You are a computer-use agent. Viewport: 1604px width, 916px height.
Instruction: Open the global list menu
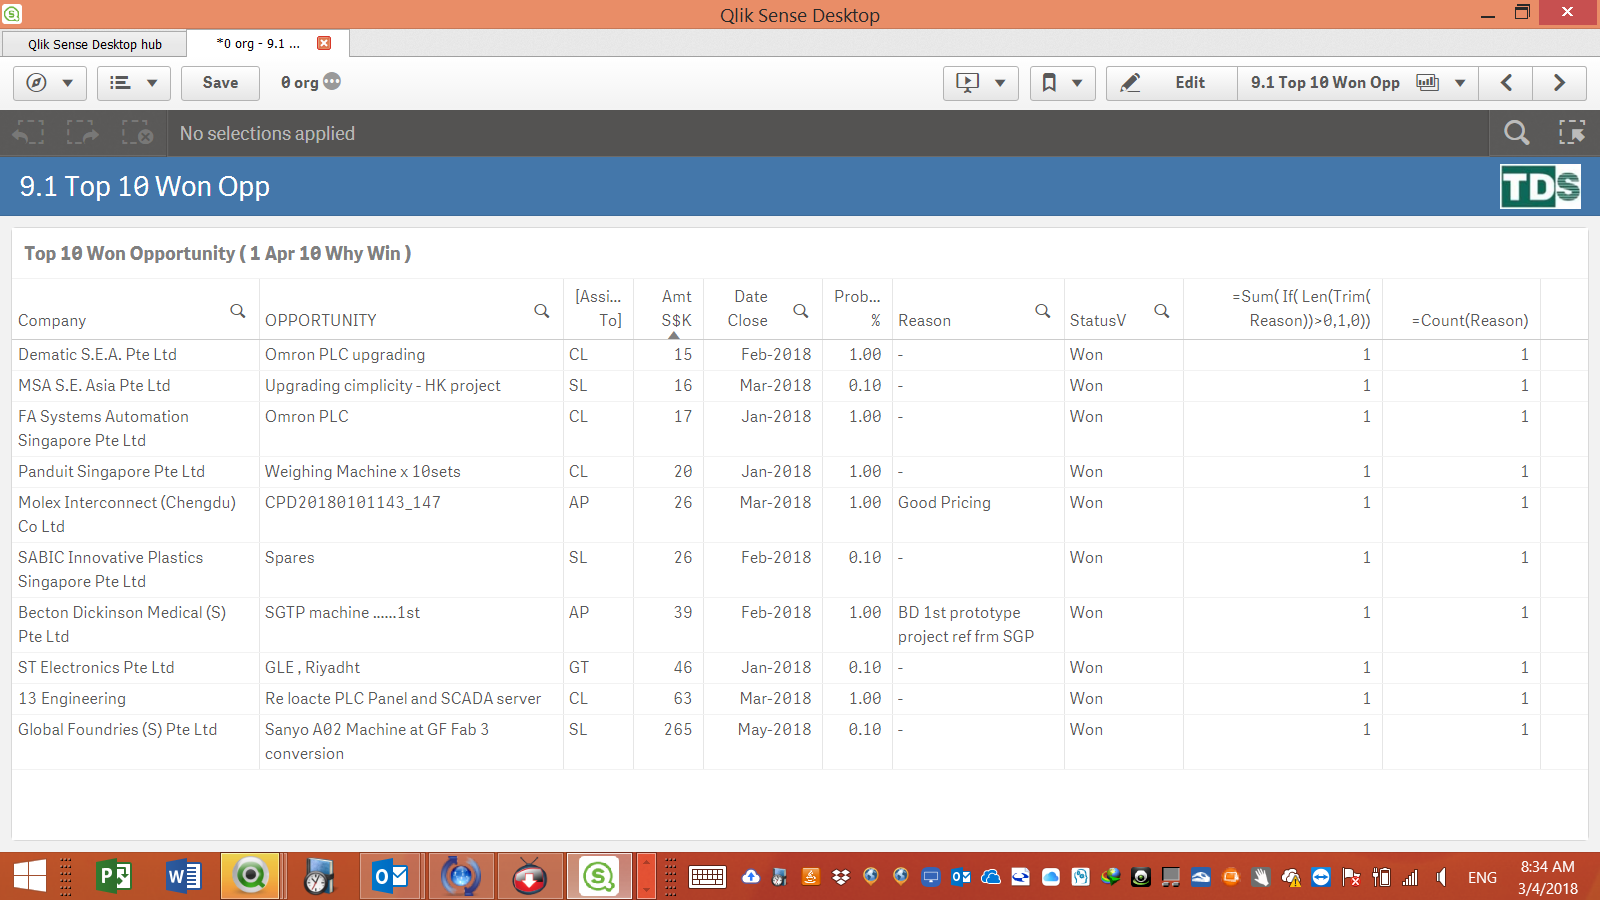tap(134, 83)
